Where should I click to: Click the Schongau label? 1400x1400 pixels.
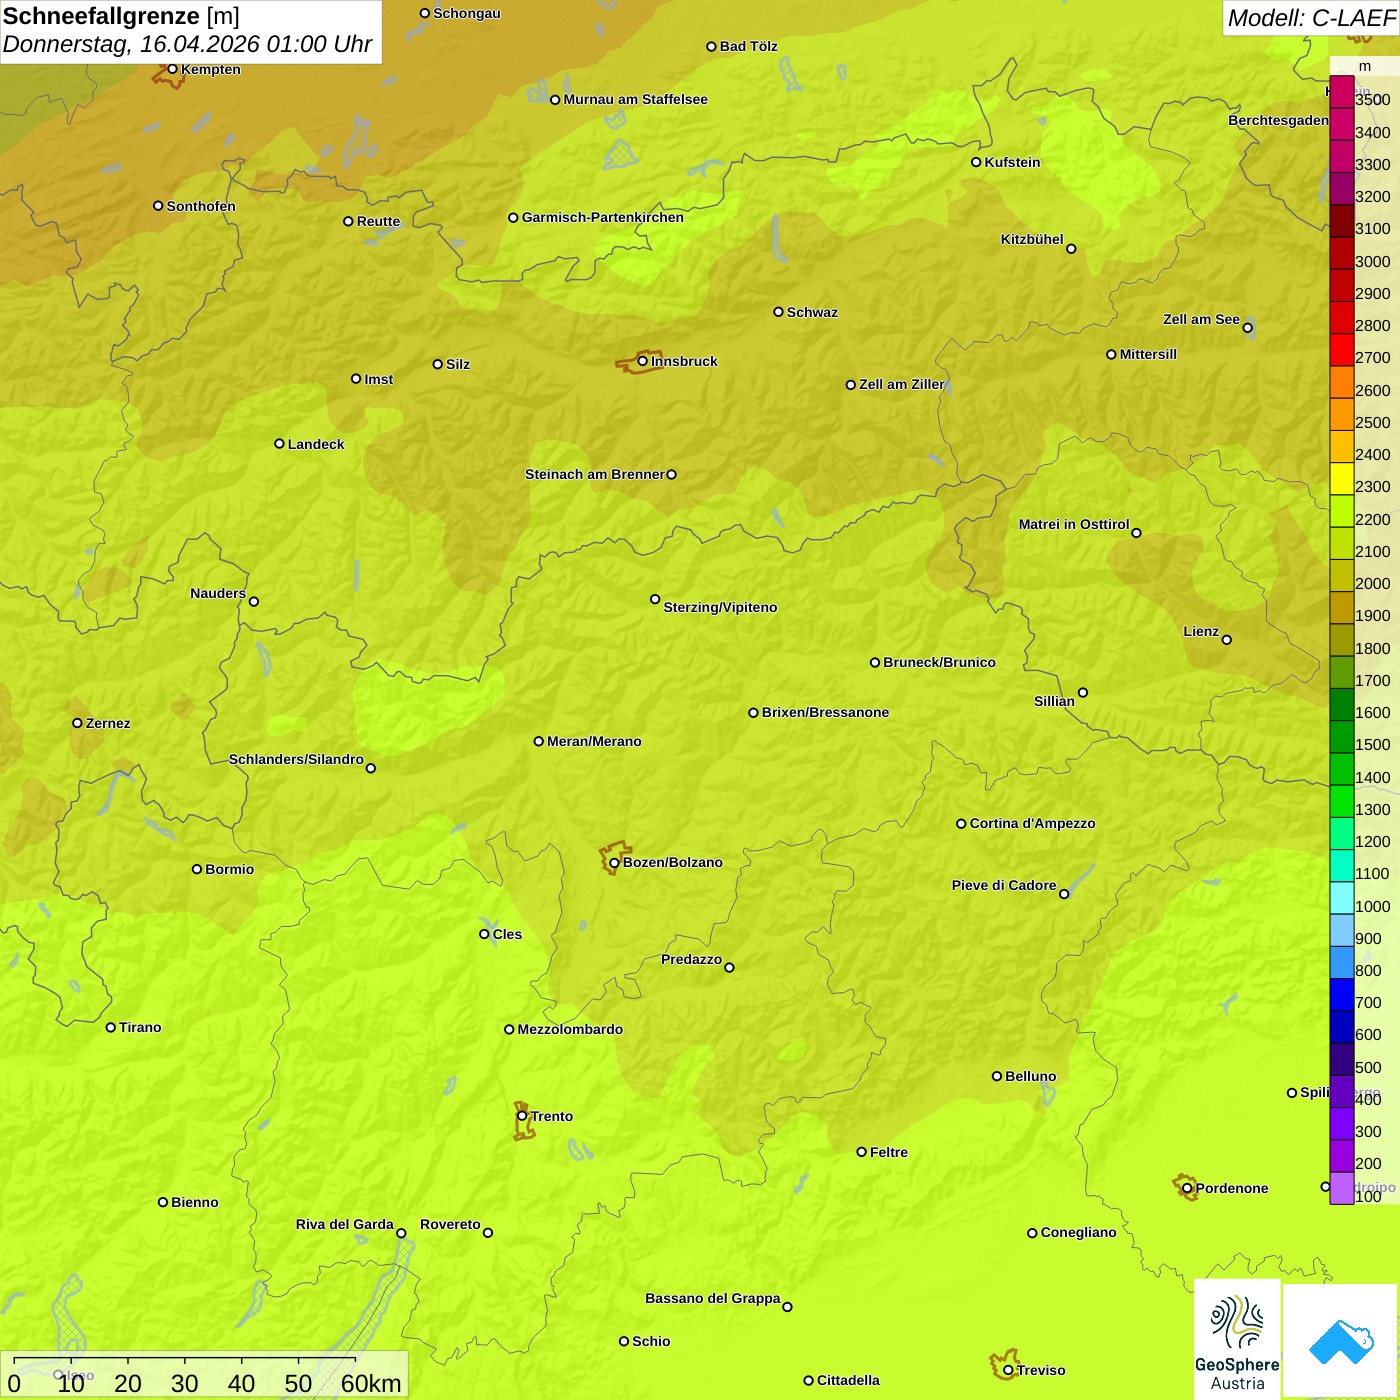(466, 13)
